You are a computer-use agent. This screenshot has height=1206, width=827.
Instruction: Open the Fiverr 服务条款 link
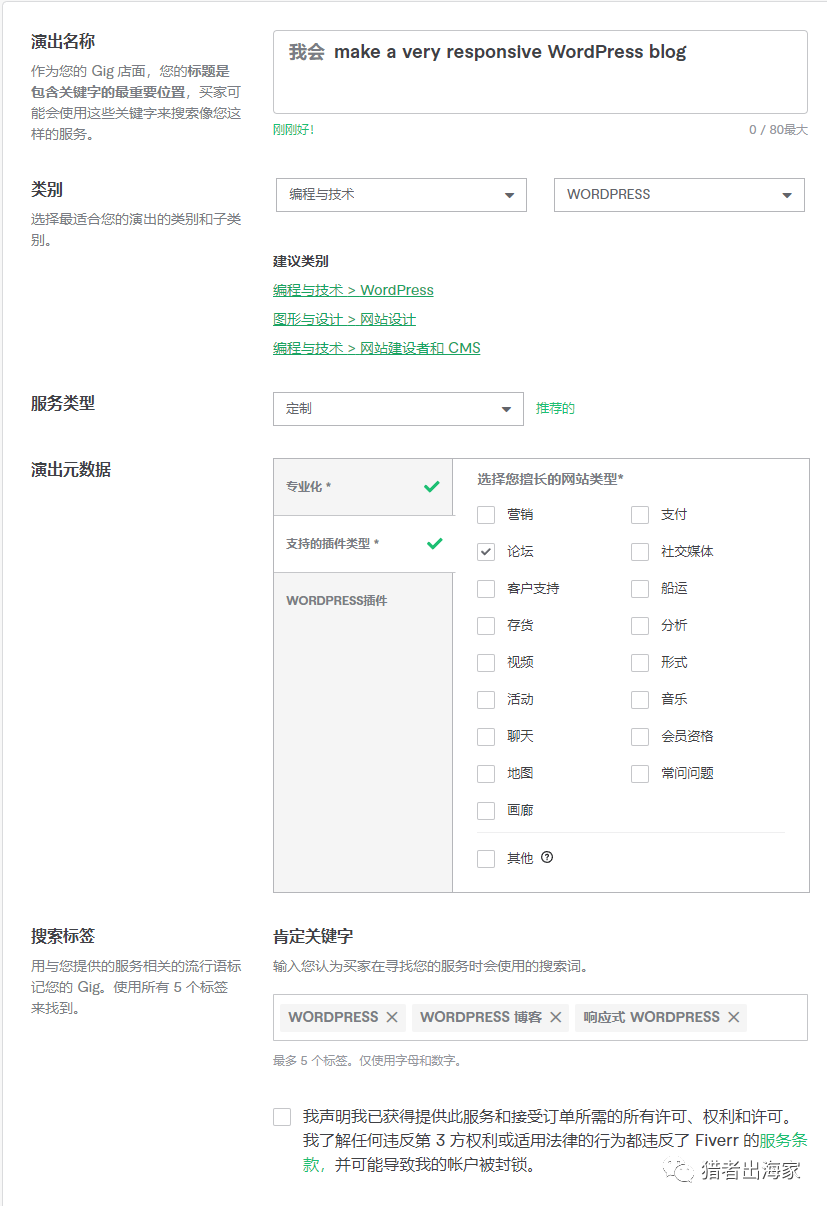pyautogui.click(x=783, y=1140)
